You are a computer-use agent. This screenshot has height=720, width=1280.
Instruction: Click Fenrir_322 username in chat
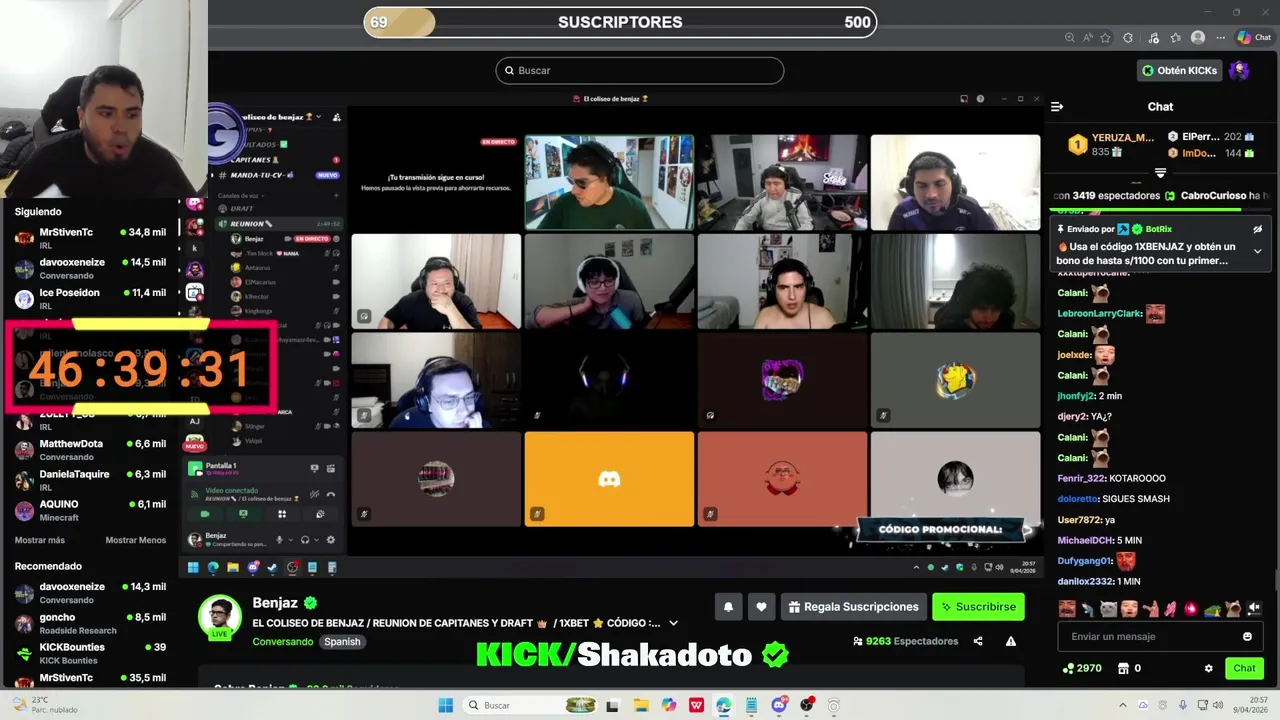[x=1080, y=478]
